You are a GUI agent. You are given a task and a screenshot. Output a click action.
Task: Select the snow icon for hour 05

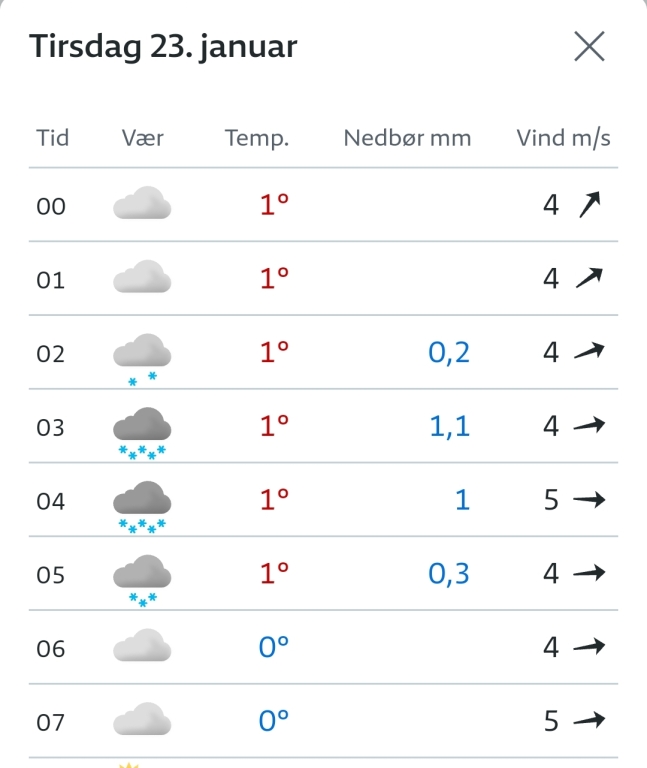click(142, 578)
